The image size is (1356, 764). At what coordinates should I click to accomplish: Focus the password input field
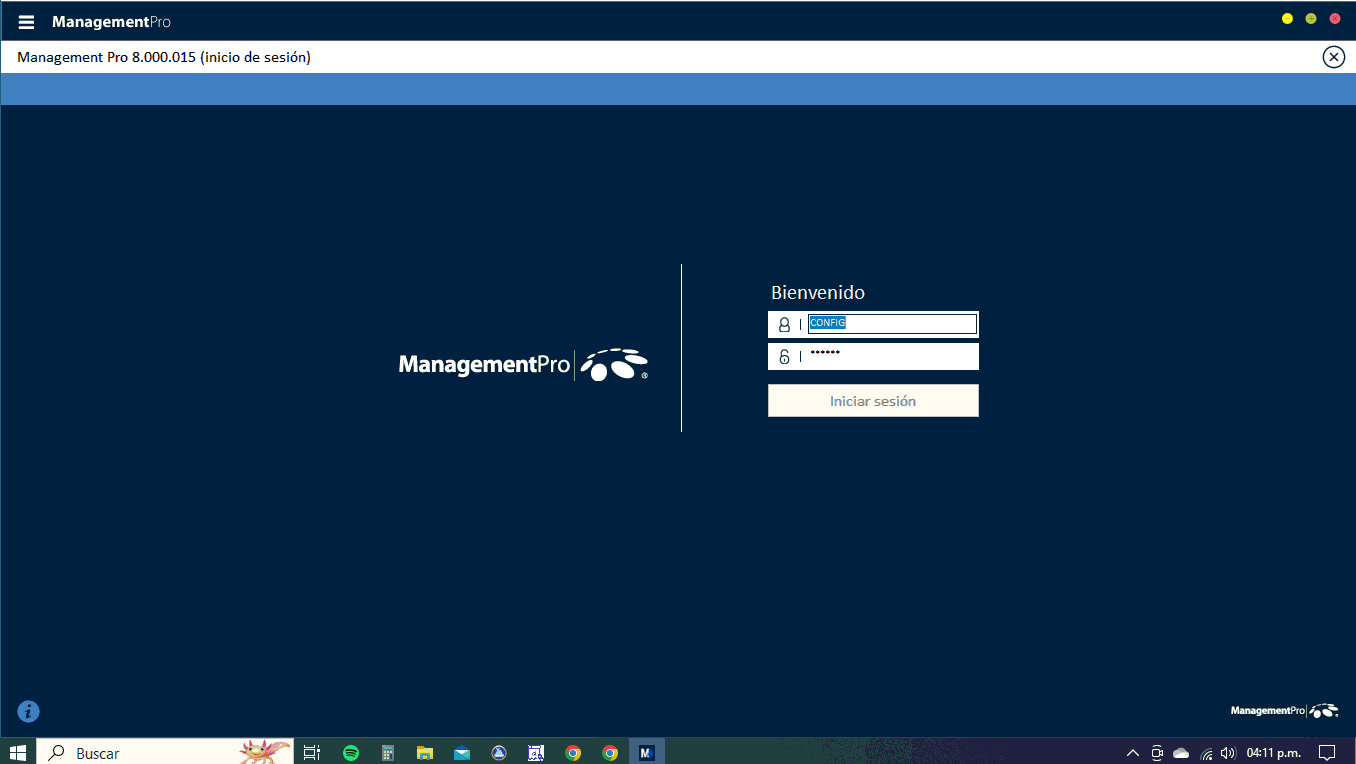click(891, 356)
